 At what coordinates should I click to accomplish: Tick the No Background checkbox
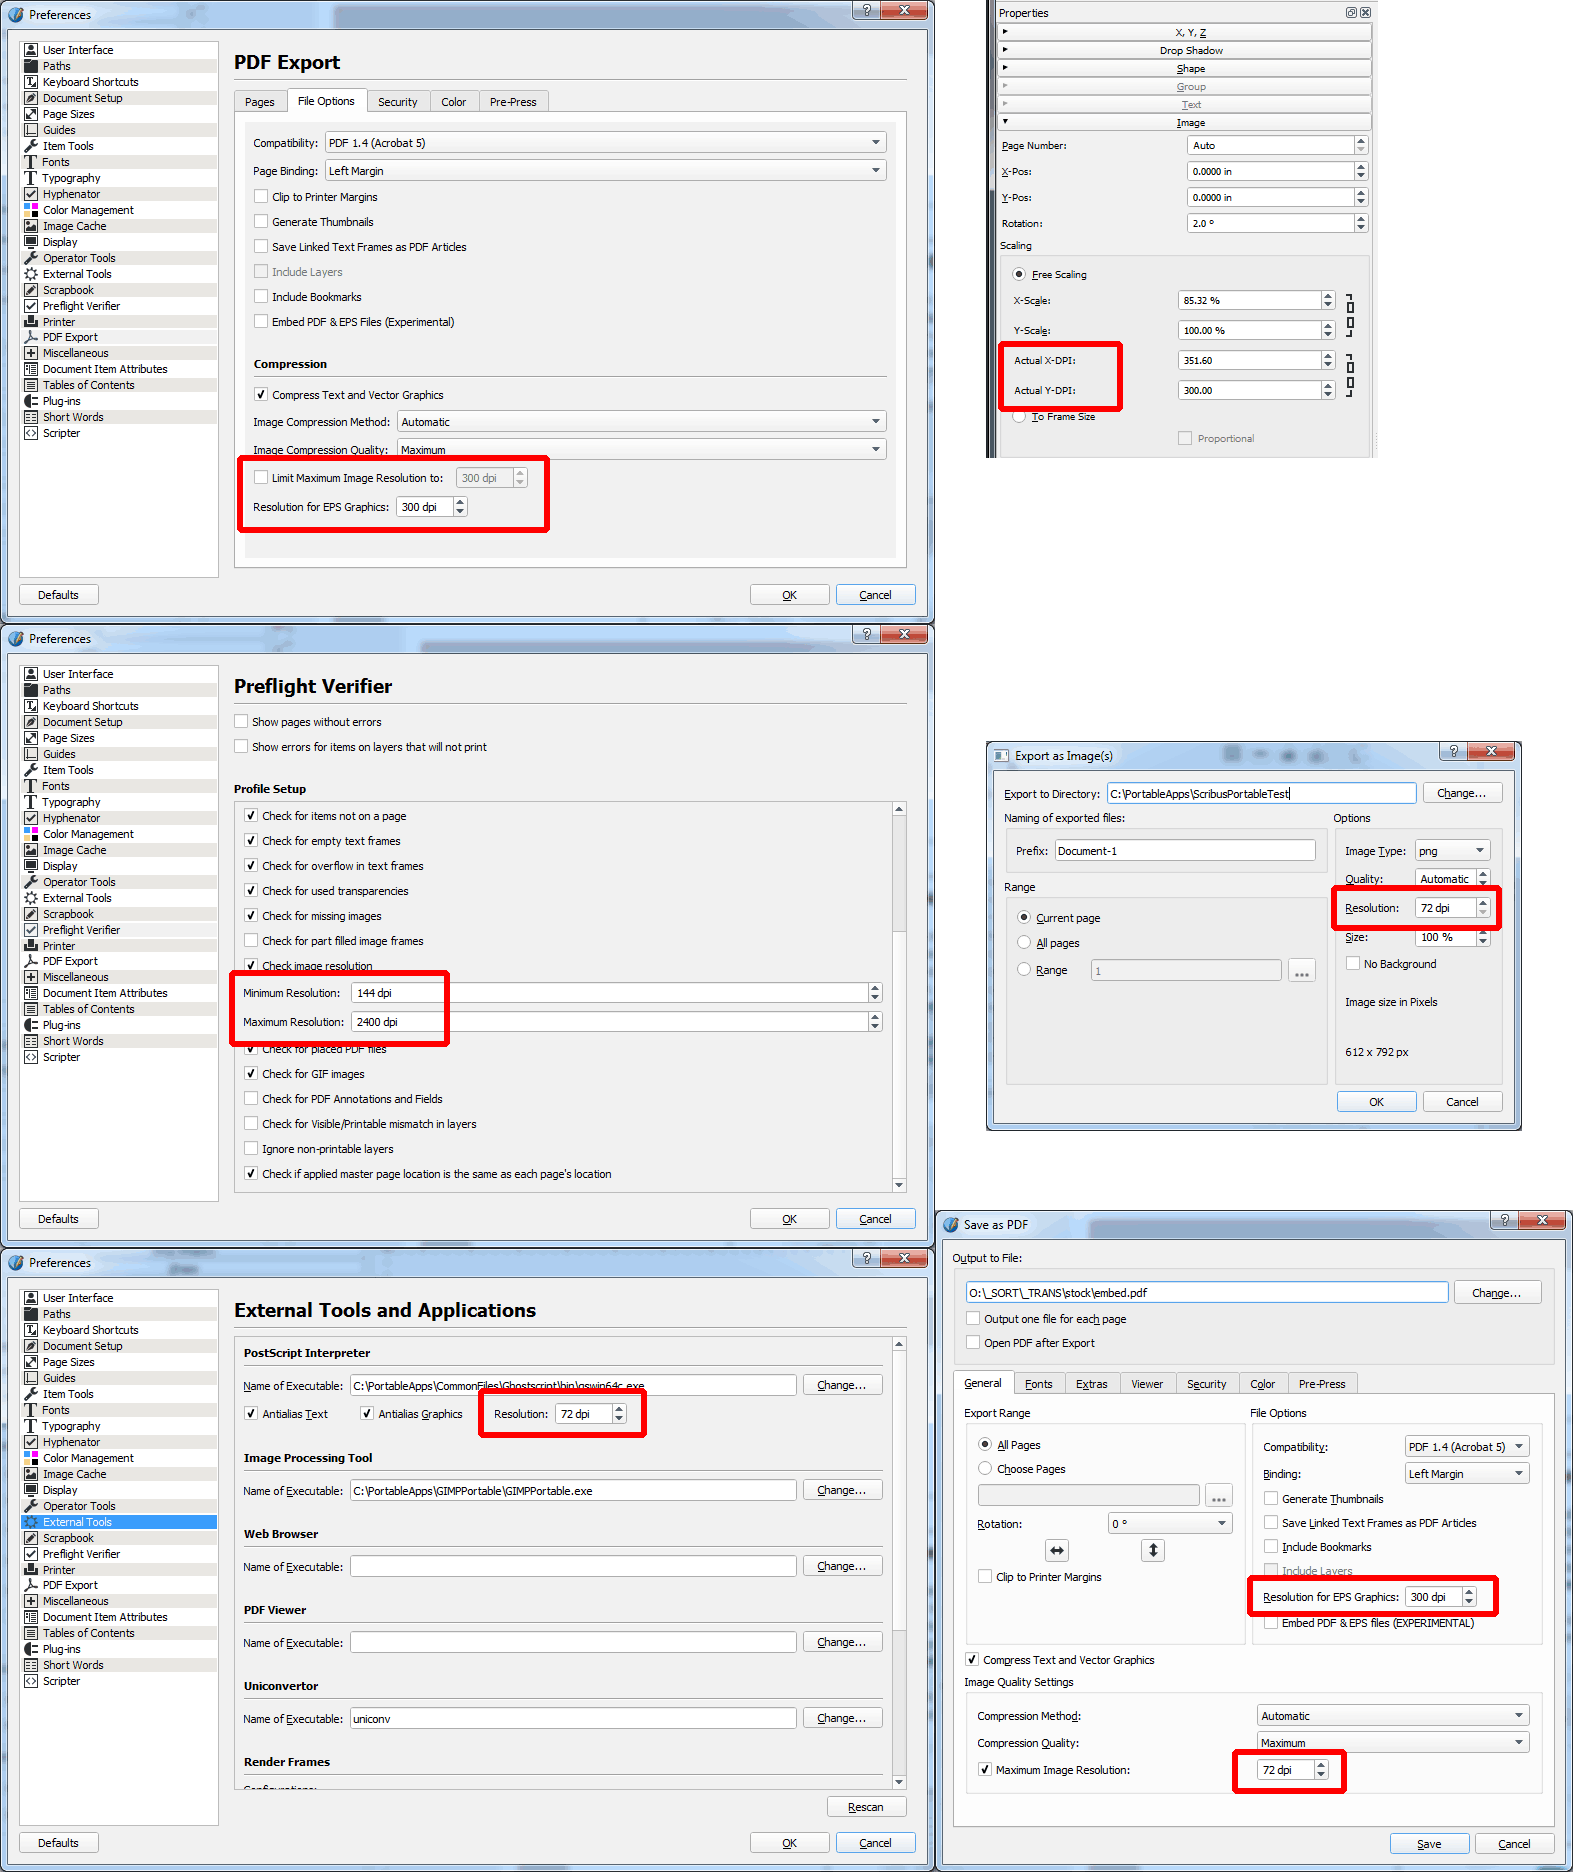pyautogui.click(x=1353, y=964)
